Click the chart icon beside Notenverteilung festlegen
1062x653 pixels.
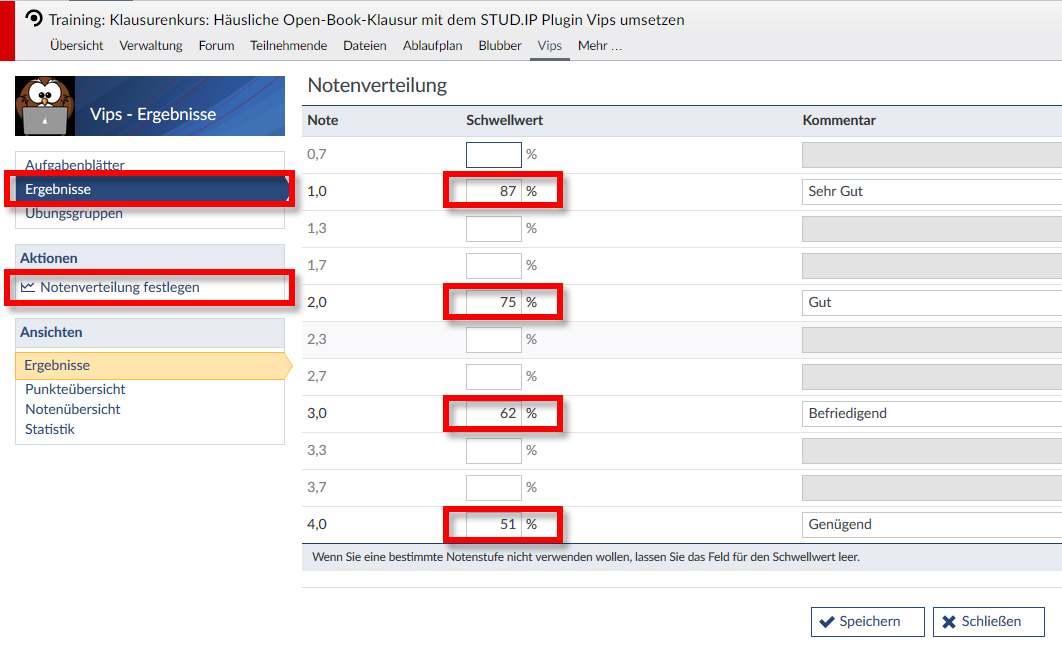pos(28,287)
